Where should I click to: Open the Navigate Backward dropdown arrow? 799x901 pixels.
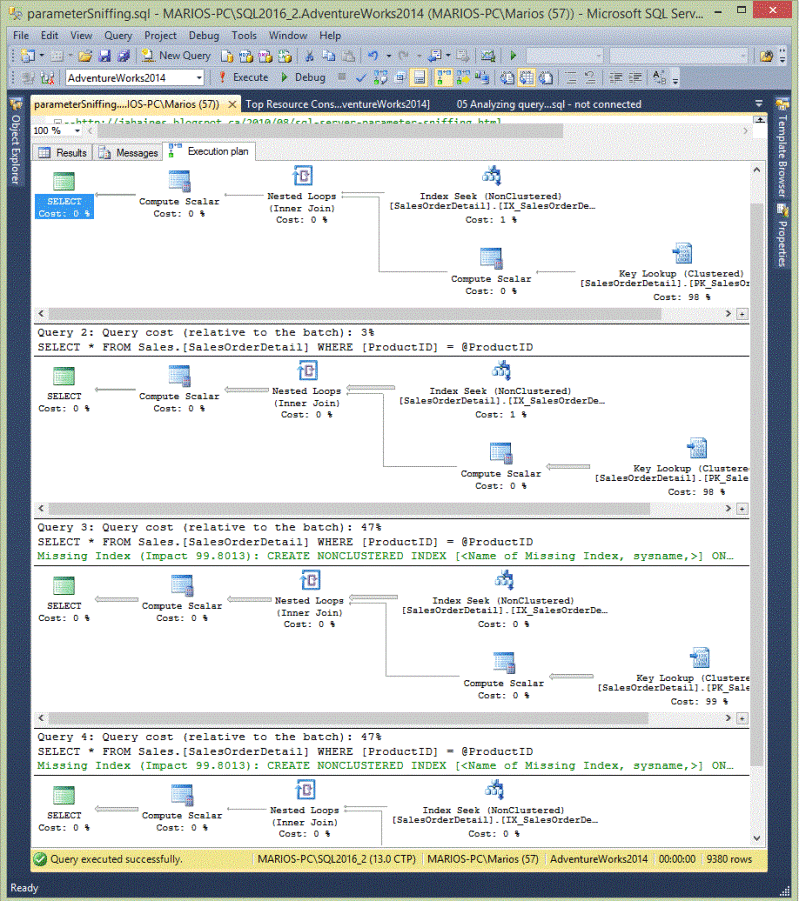(448, 56)
